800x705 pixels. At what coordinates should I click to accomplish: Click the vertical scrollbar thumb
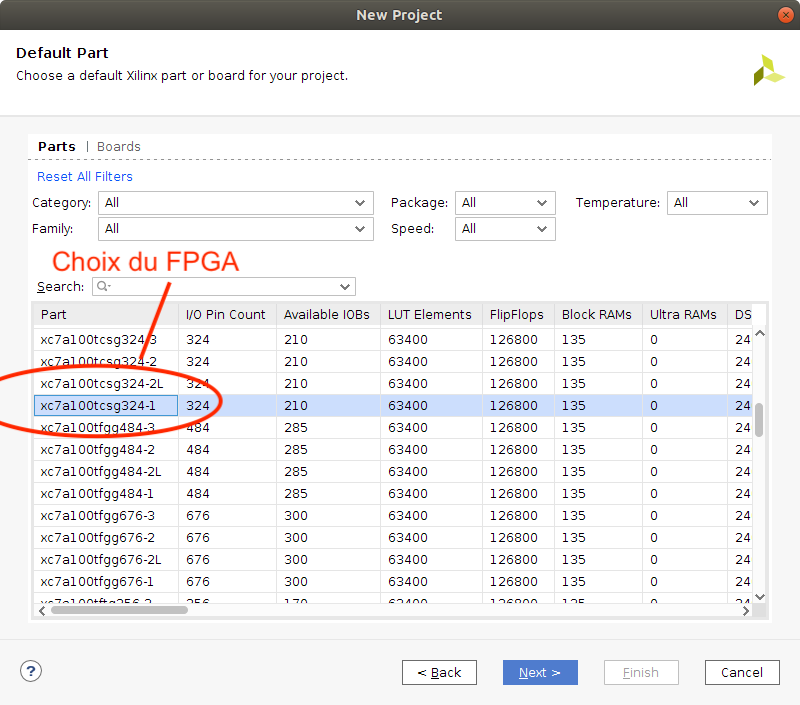tap(759, 420)
